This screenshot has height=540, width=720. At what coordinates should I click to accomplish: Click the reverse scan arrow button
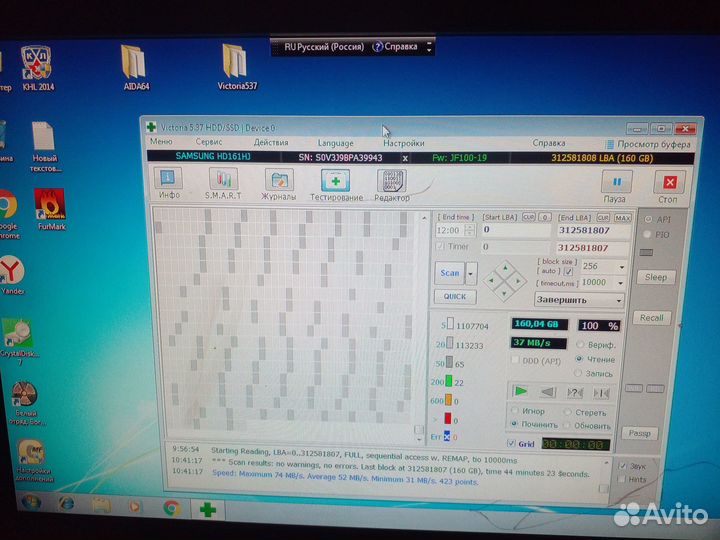pos(548,392)
